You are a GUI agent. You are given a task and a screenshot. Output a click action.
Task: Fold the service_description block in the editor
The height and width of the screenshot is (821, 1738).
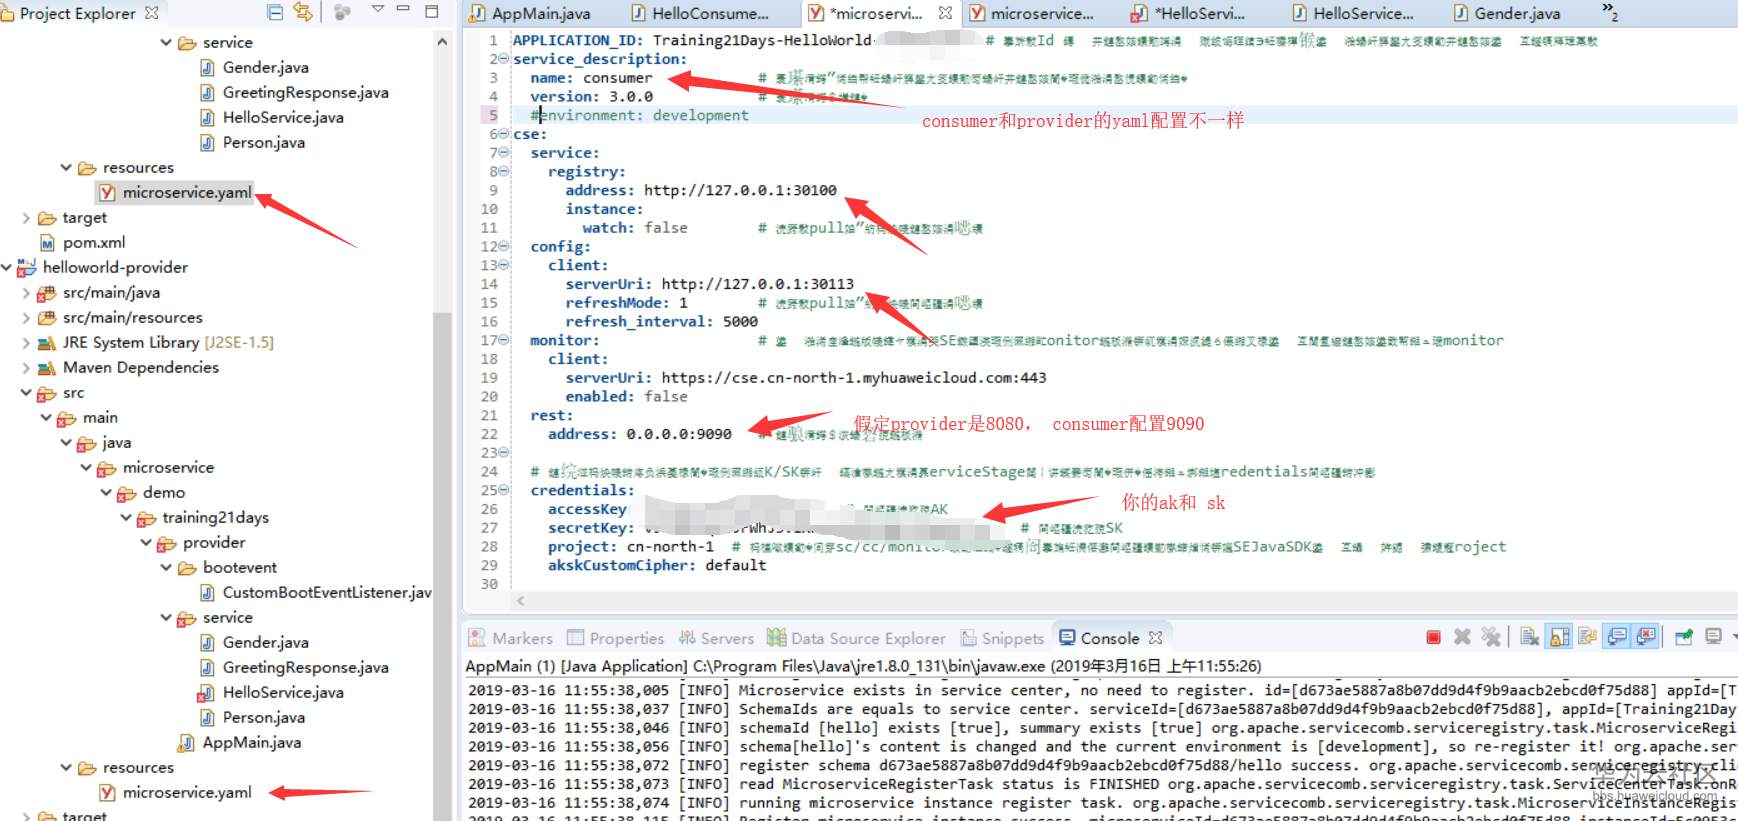(503, 59)
